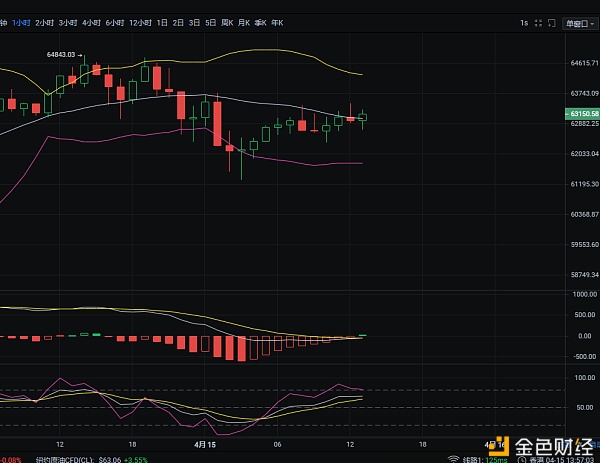
Task: Select the 4小时 chart interval
Action: point(92,22)
